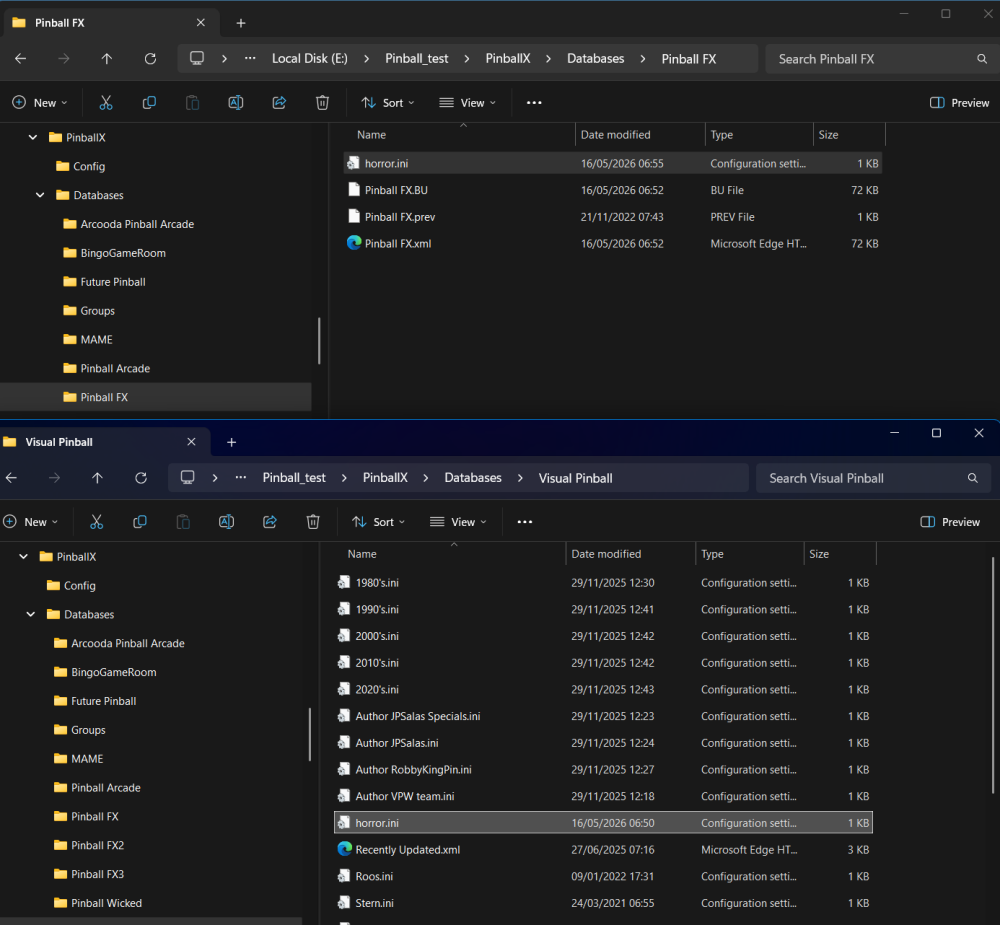Screen dimensions: 1000x925
Task: Click This PC icon in Pinball FX address bar
Action: pyautogui.click(x=197, y=58)
